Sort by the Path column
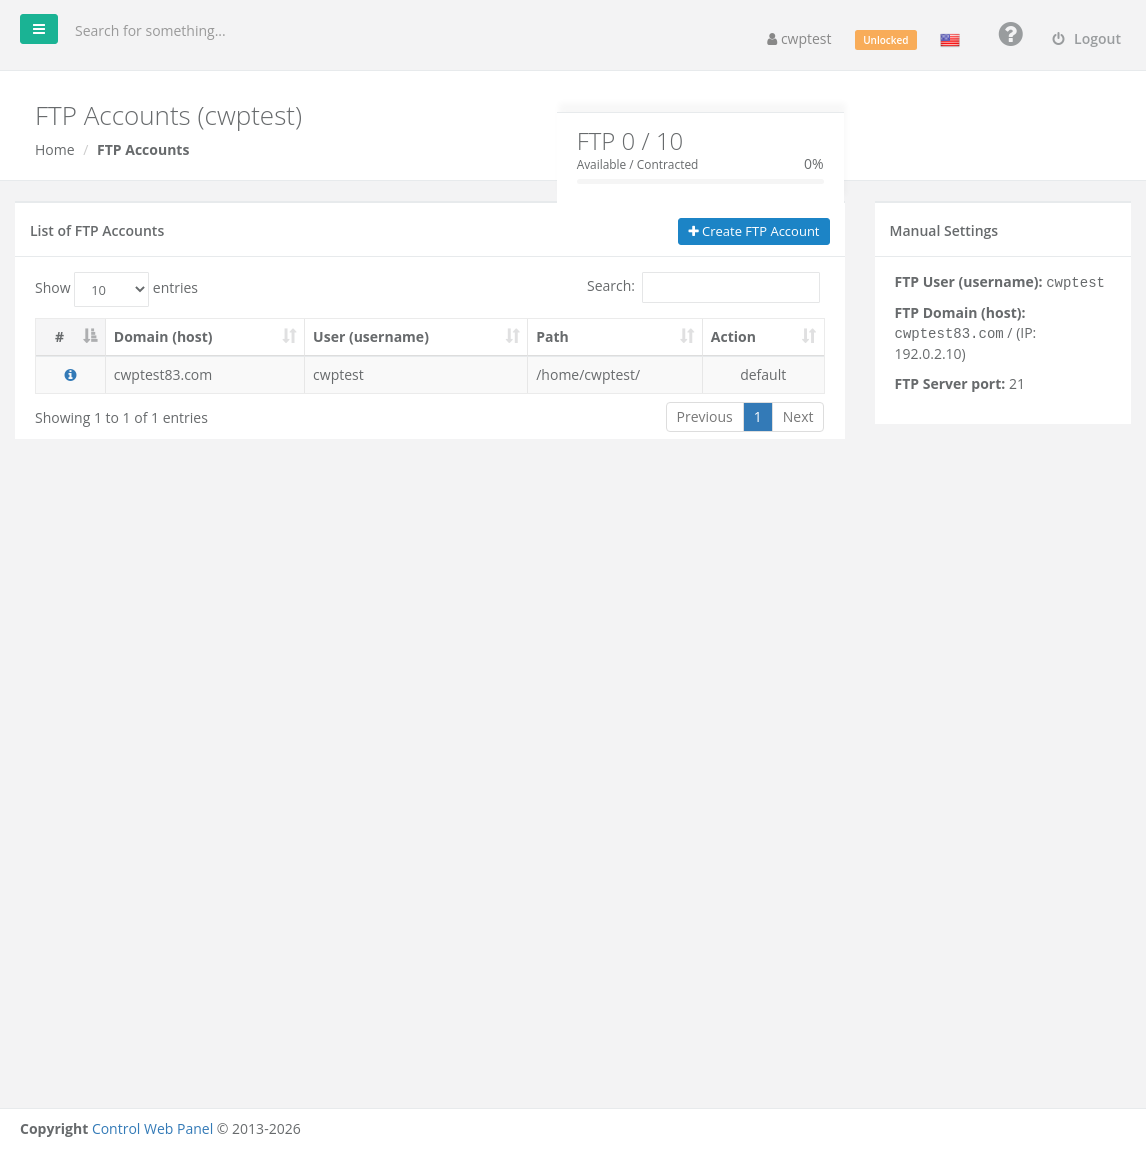1146x1149 pixels. [615, 337]
